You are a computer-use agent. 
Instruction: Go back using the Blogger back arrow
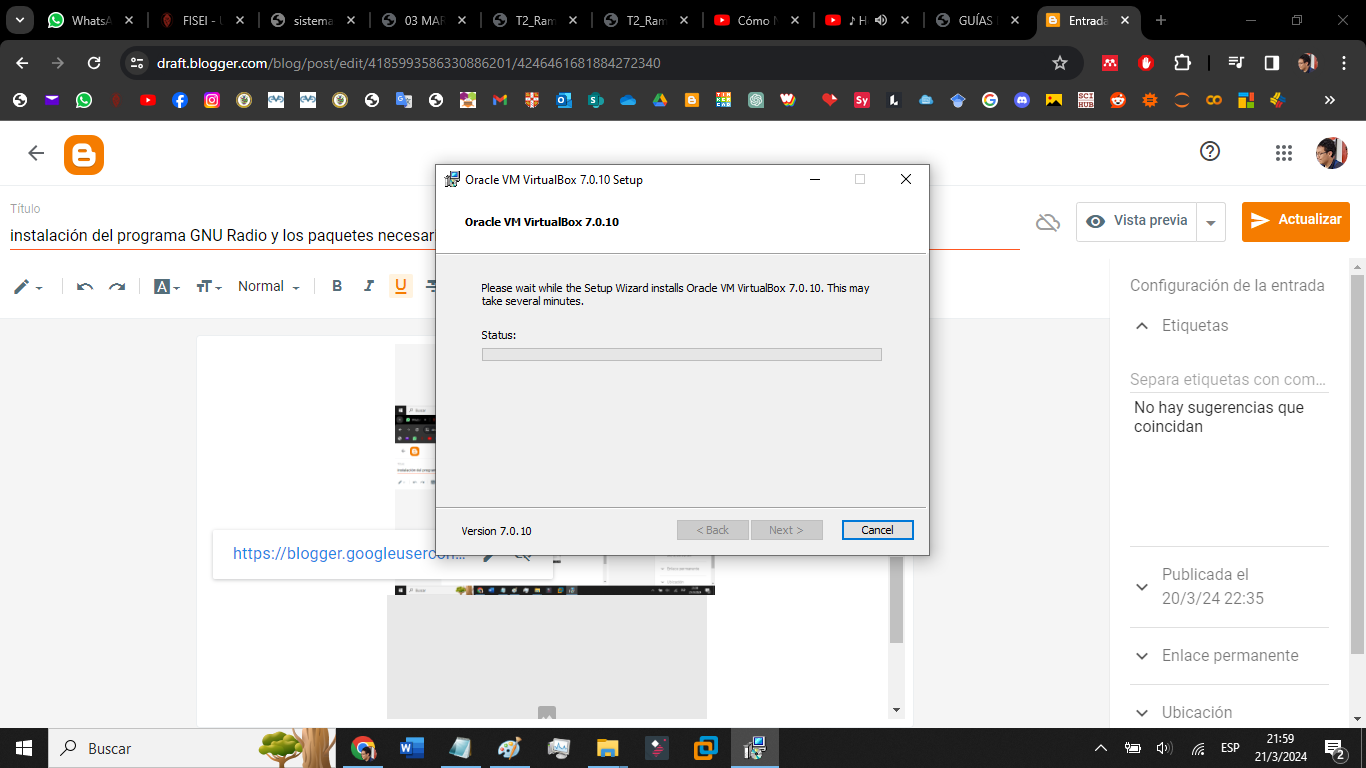click(36, 153)
